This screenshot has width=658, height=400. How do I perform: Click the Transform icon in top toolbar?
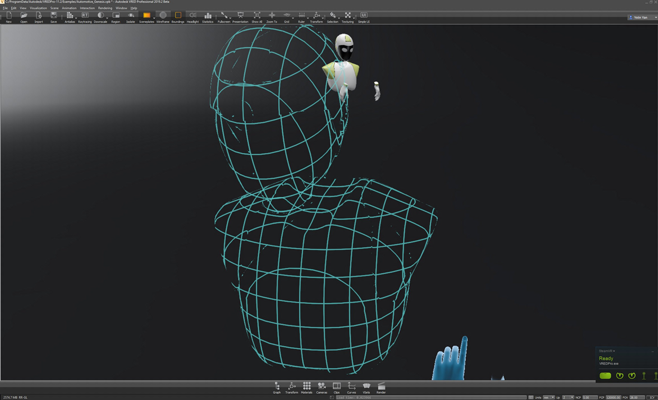tap(316, 16)
